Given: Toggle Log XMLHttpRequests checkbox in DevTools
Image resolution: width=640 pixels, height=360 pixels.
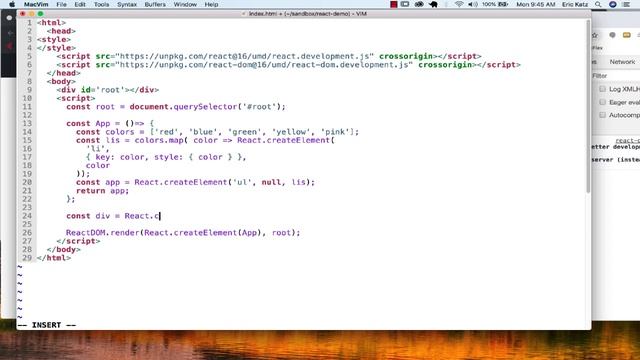Looking at the screenshot, I should (602, 89).
